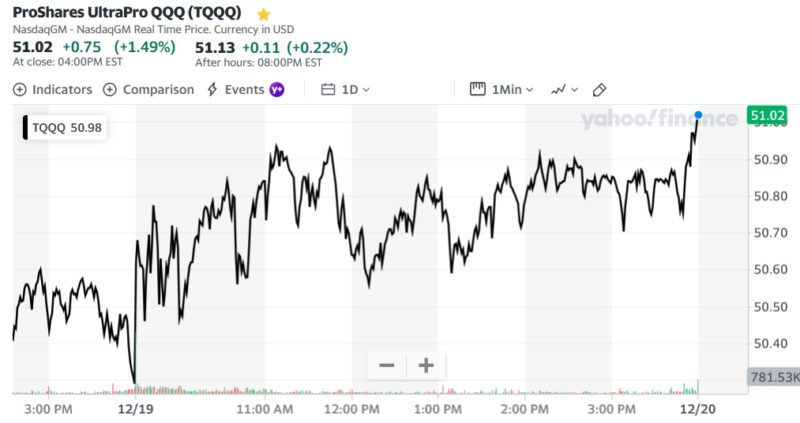
Task: Click the calendar date range icon
Action: (328, 89)
